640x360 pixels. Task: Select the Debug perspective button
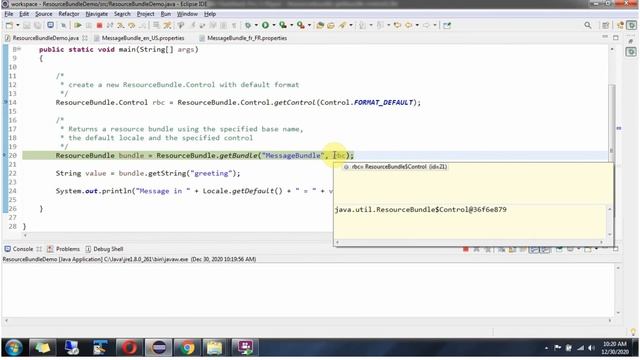[x=632, y=25]
